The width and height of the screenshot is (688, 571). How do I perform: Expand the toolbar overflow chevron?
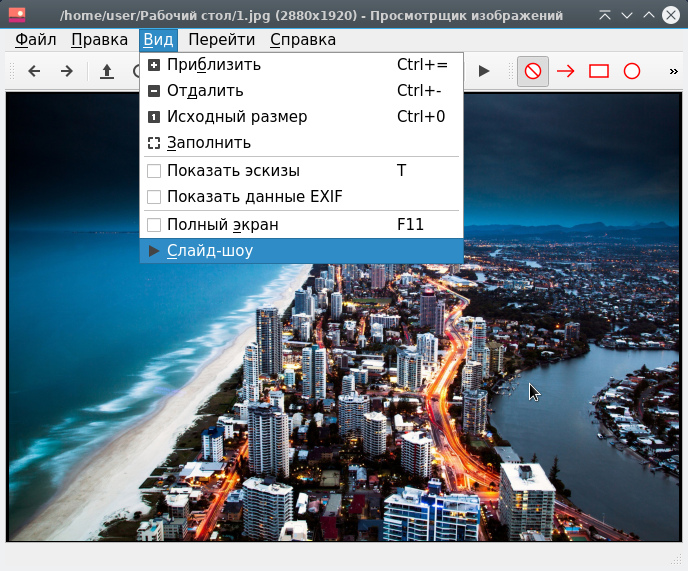click(674, 71)
